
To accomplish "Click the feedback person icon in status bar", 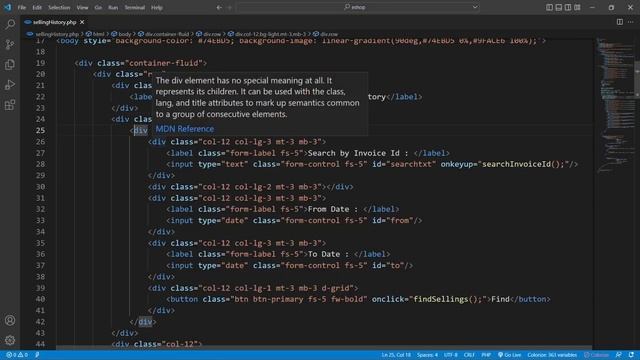I will click(619, 355).
